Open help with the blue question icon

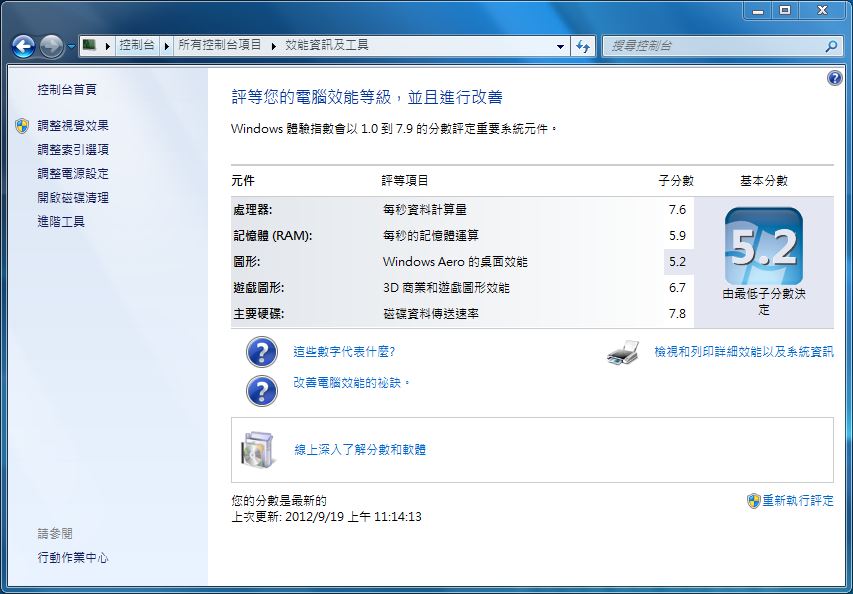[x=834, y=78]
